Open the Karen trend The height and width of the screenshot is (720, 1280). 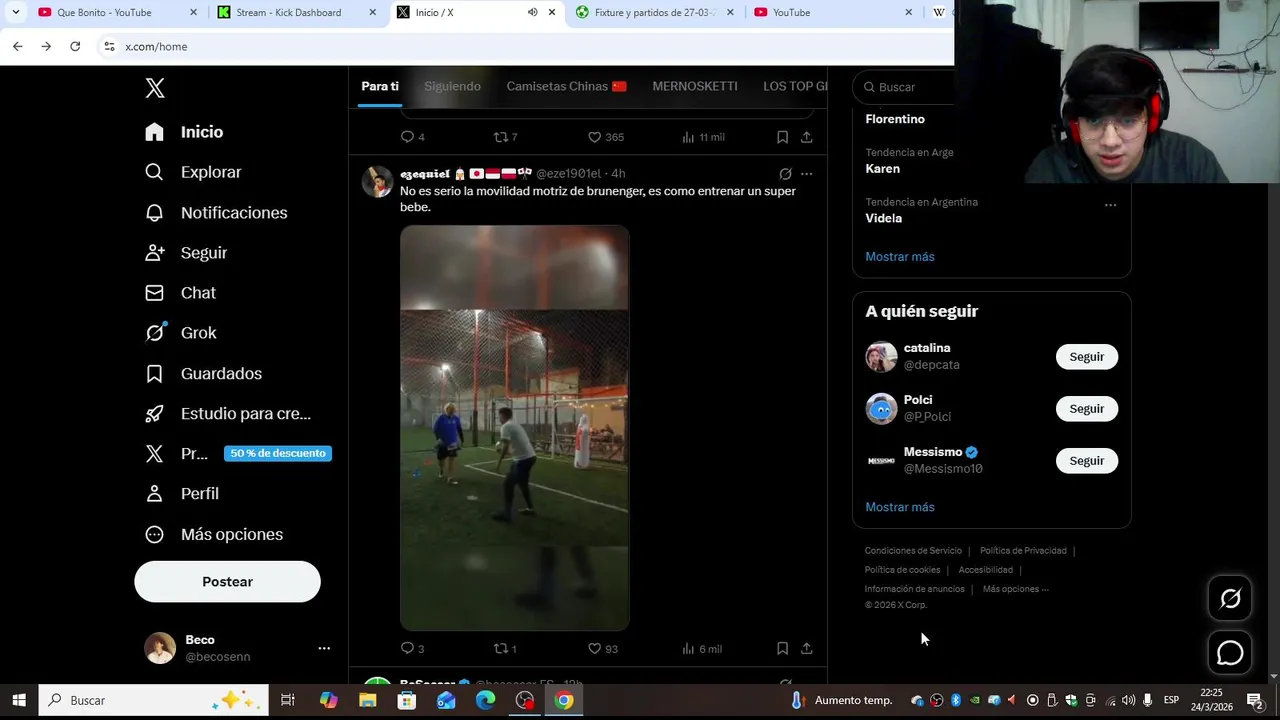pos(883,169)
